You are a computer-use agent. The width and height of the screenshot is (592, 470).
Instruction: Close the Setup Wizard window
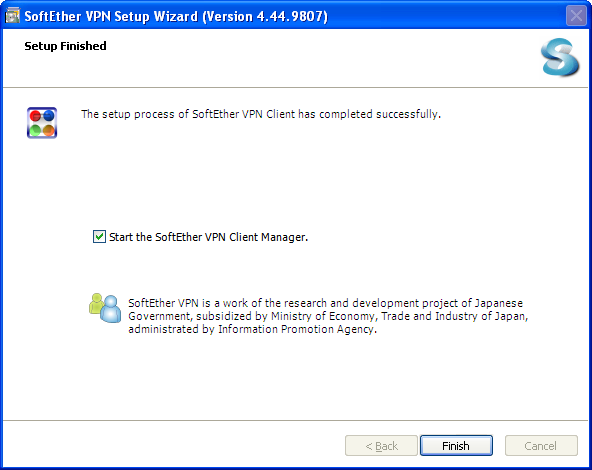tap(576, 16)
